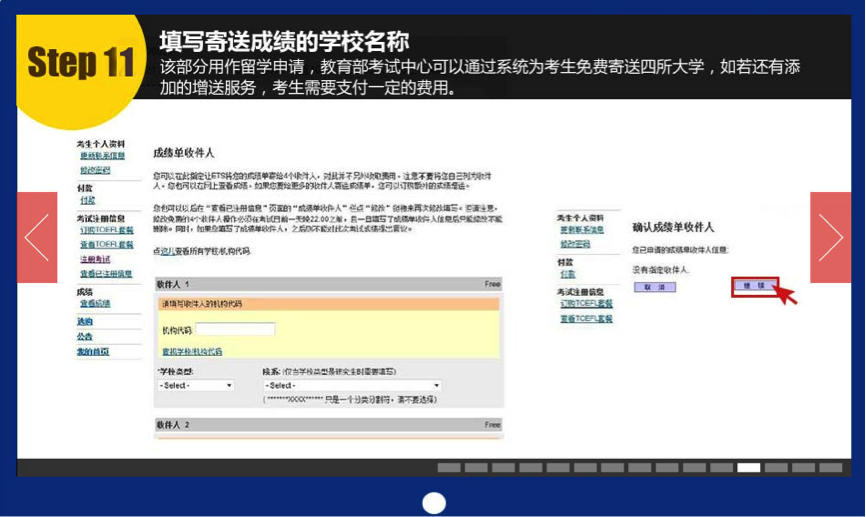
Task: Open the 查找学校/机构代码 link
Action: pyautogui.click(x=192, y=352)
